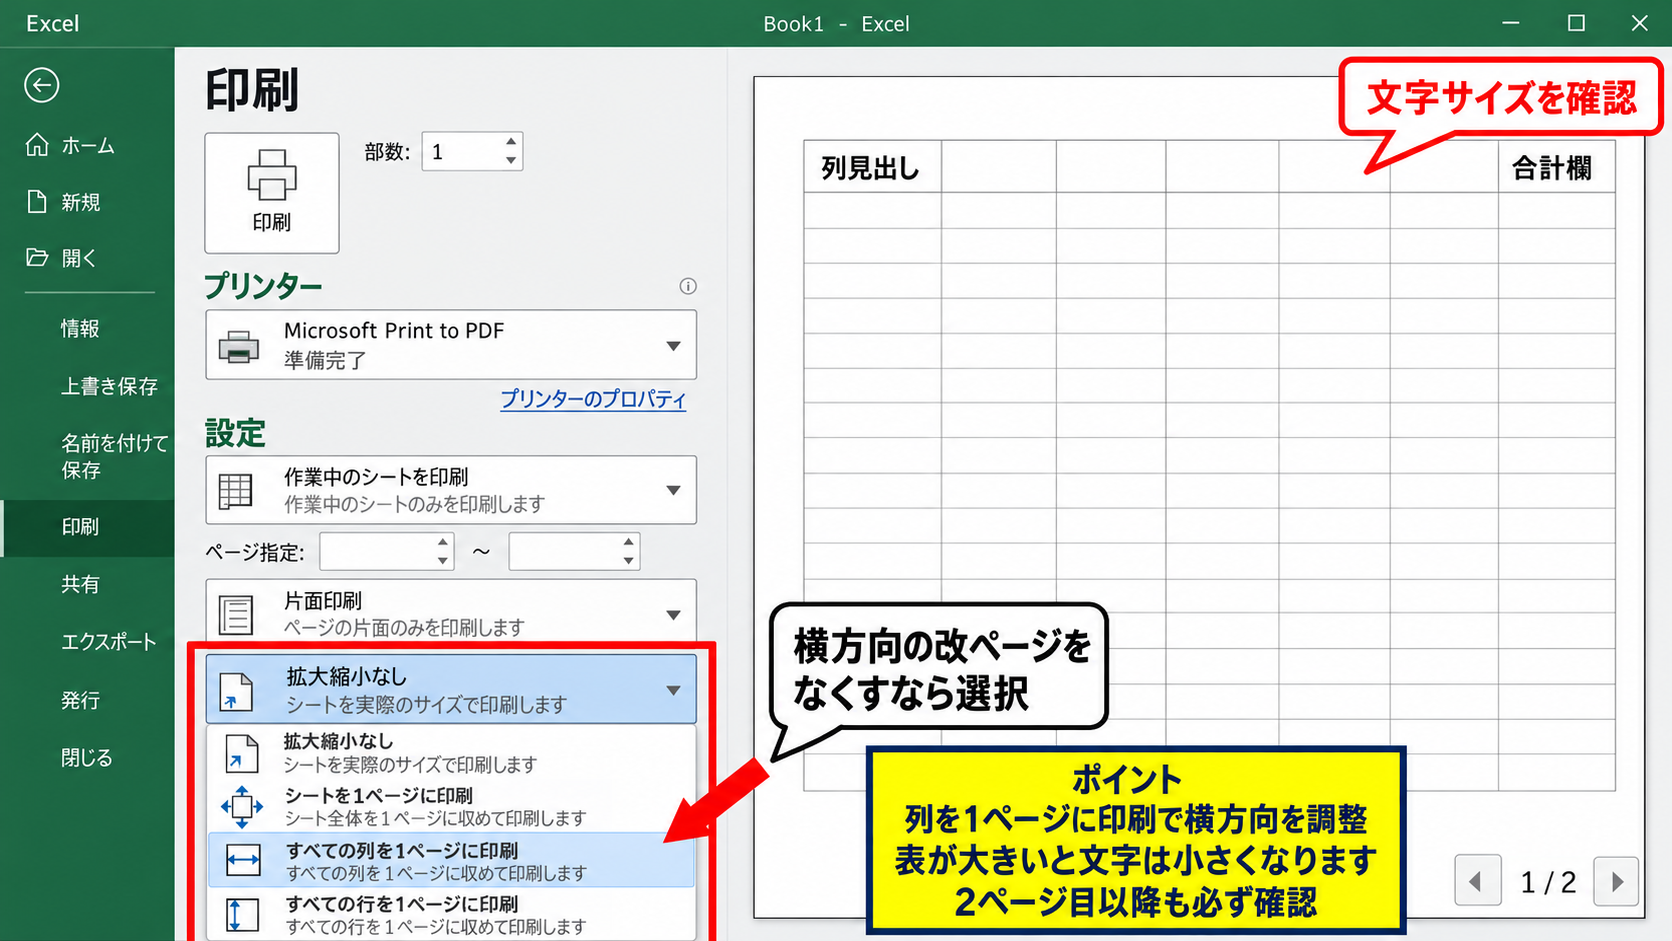Click the back arrow circle icon
The image size is (1672, 941).
(42, 85)
